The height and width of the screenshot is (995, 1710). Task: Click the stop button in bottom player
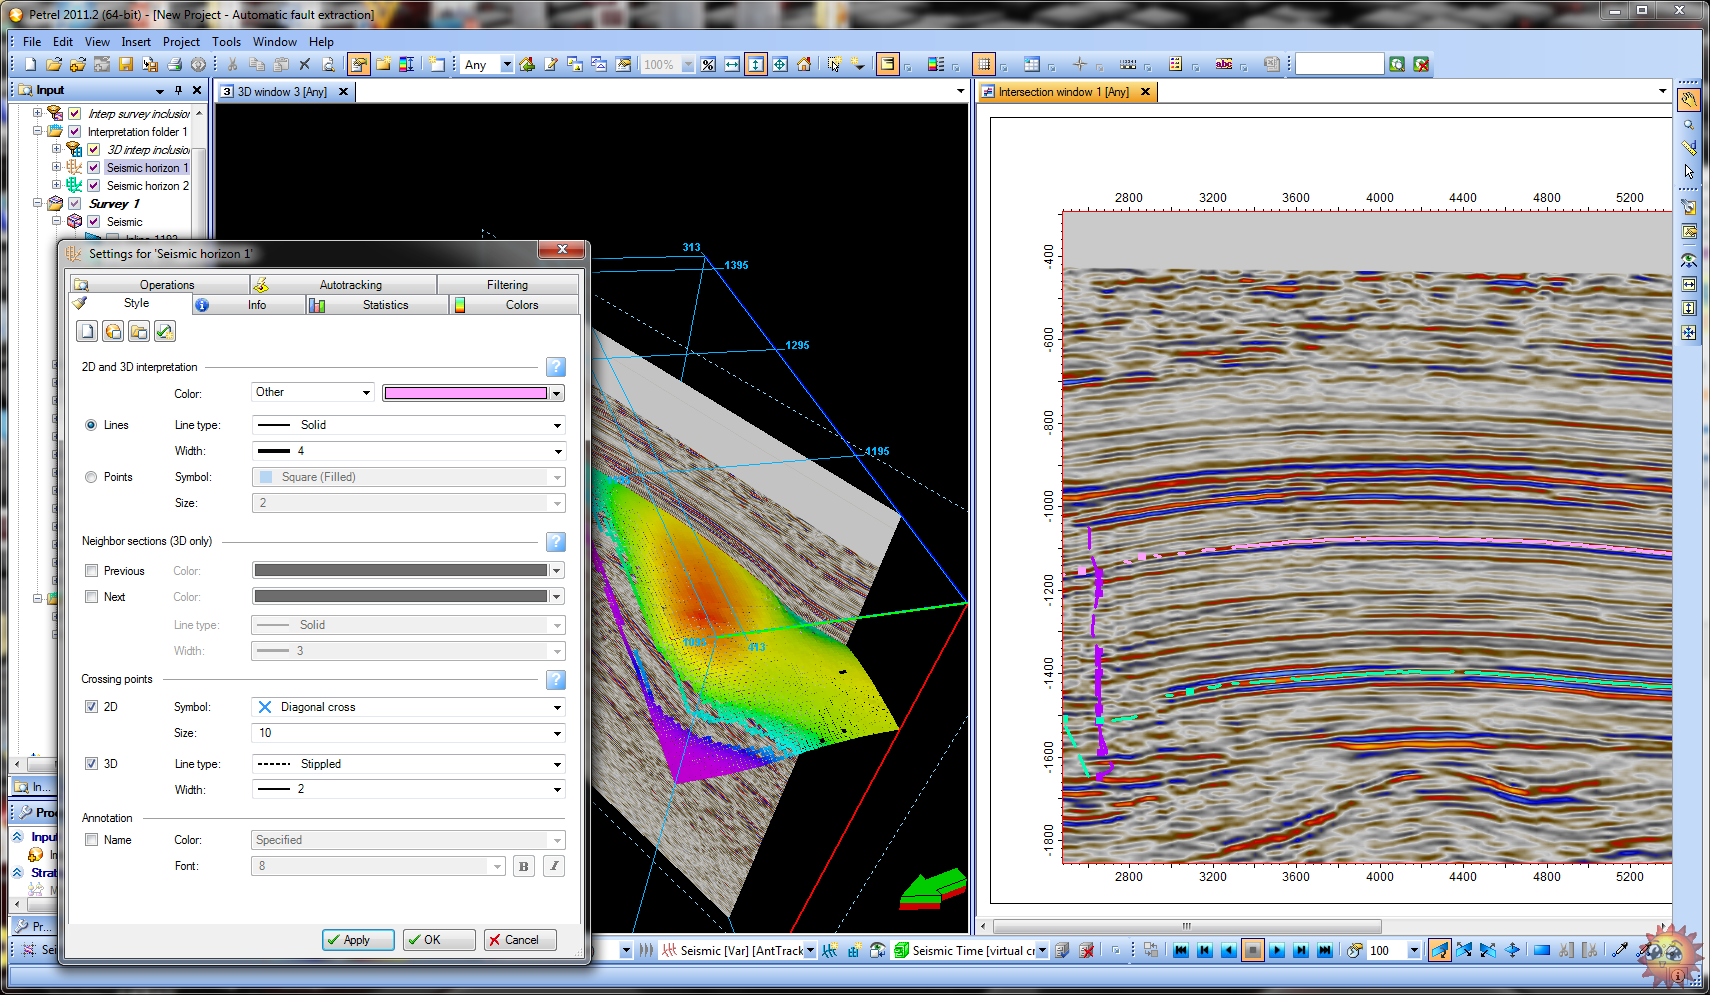(x=1253, y=950)
